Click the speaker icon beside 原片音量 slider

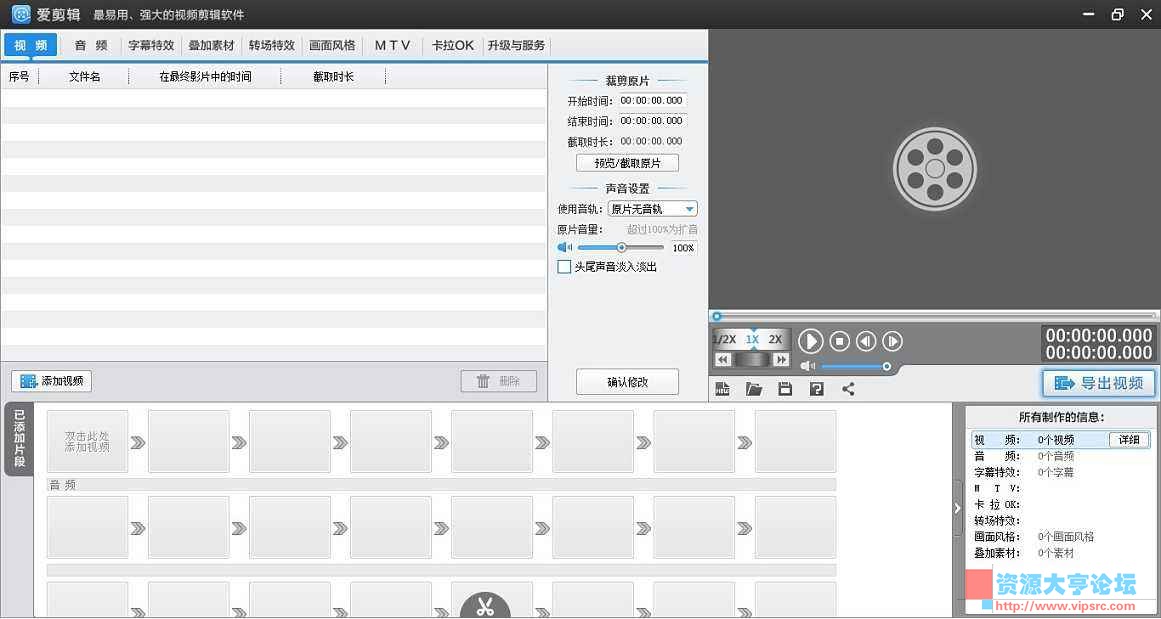coord(565,247)
